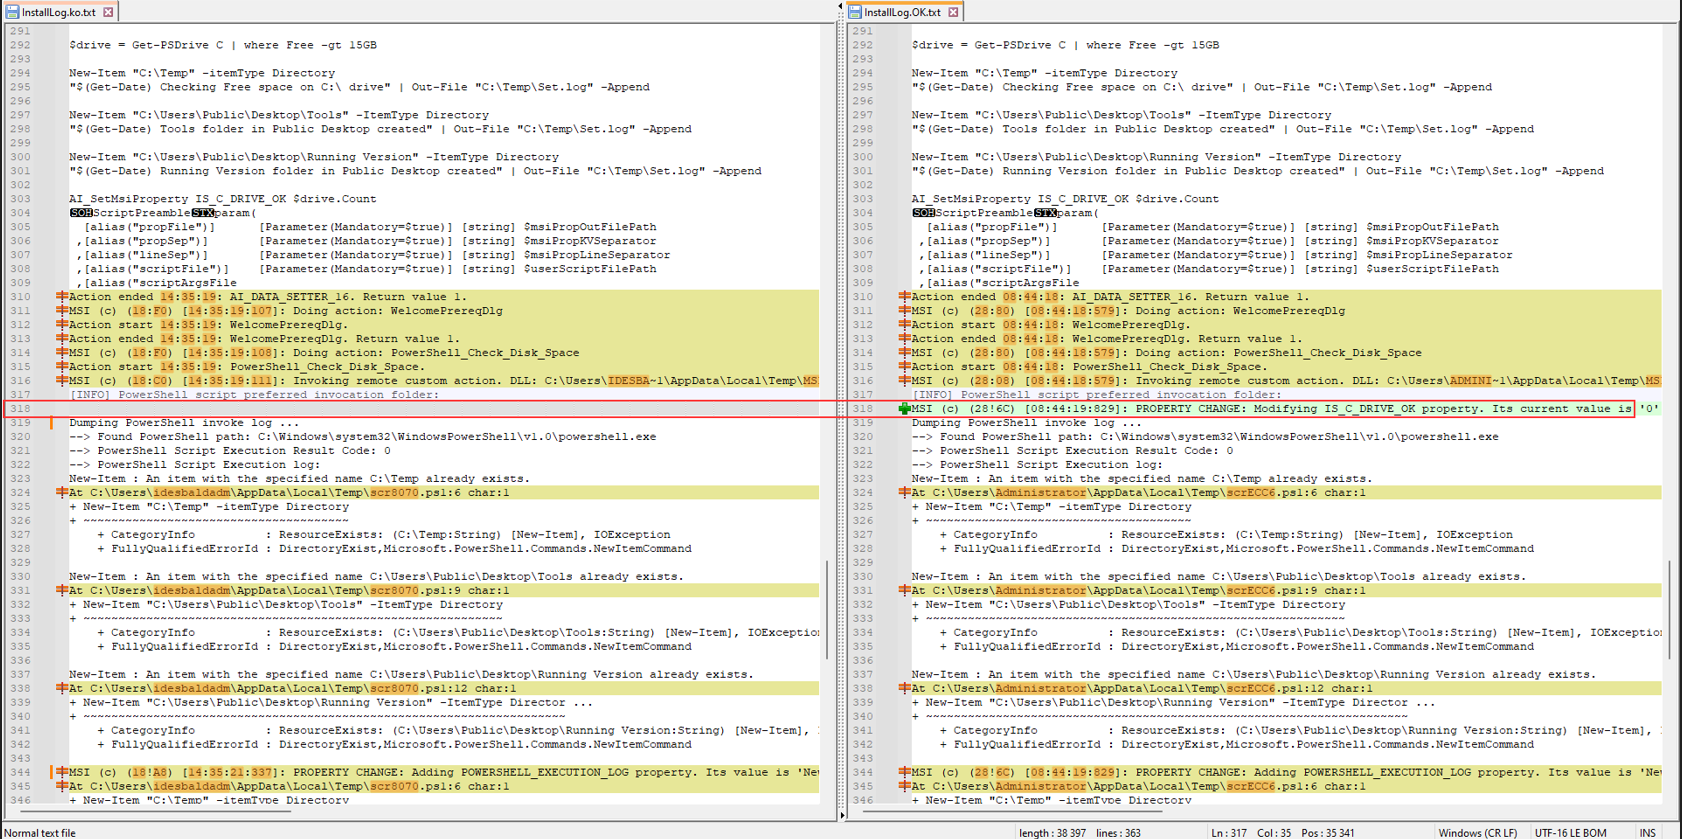Click changed-line marker at line 312 in OK log
Screen dimensions: 1682x839
904,325
